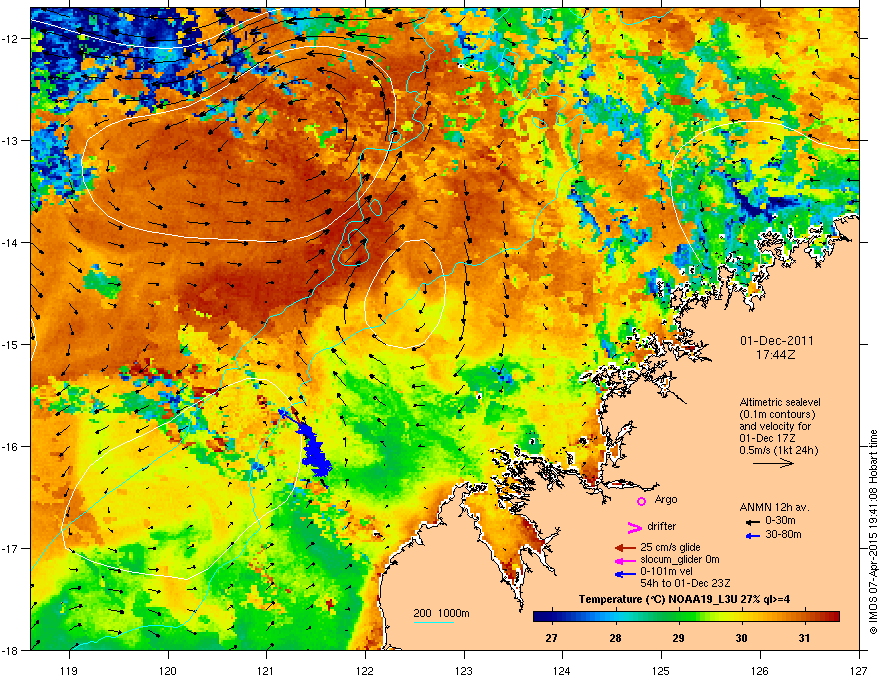The image size is (880, 680).
Task: Click the 'slocum_glider 0m' legend label
Action: click(680, 559)
